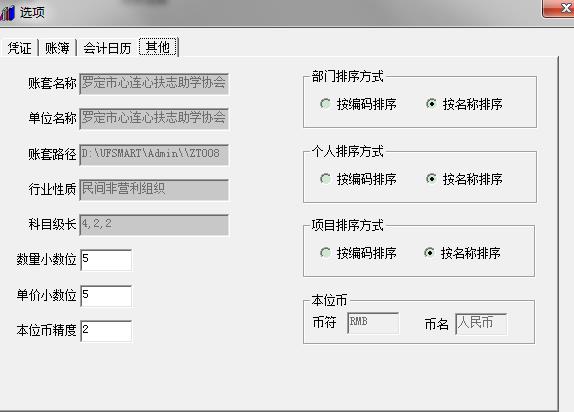Click the 项目排序方式 group label
Image resolution: width=574 pixels, height=412 pixels.
point(347,225)
